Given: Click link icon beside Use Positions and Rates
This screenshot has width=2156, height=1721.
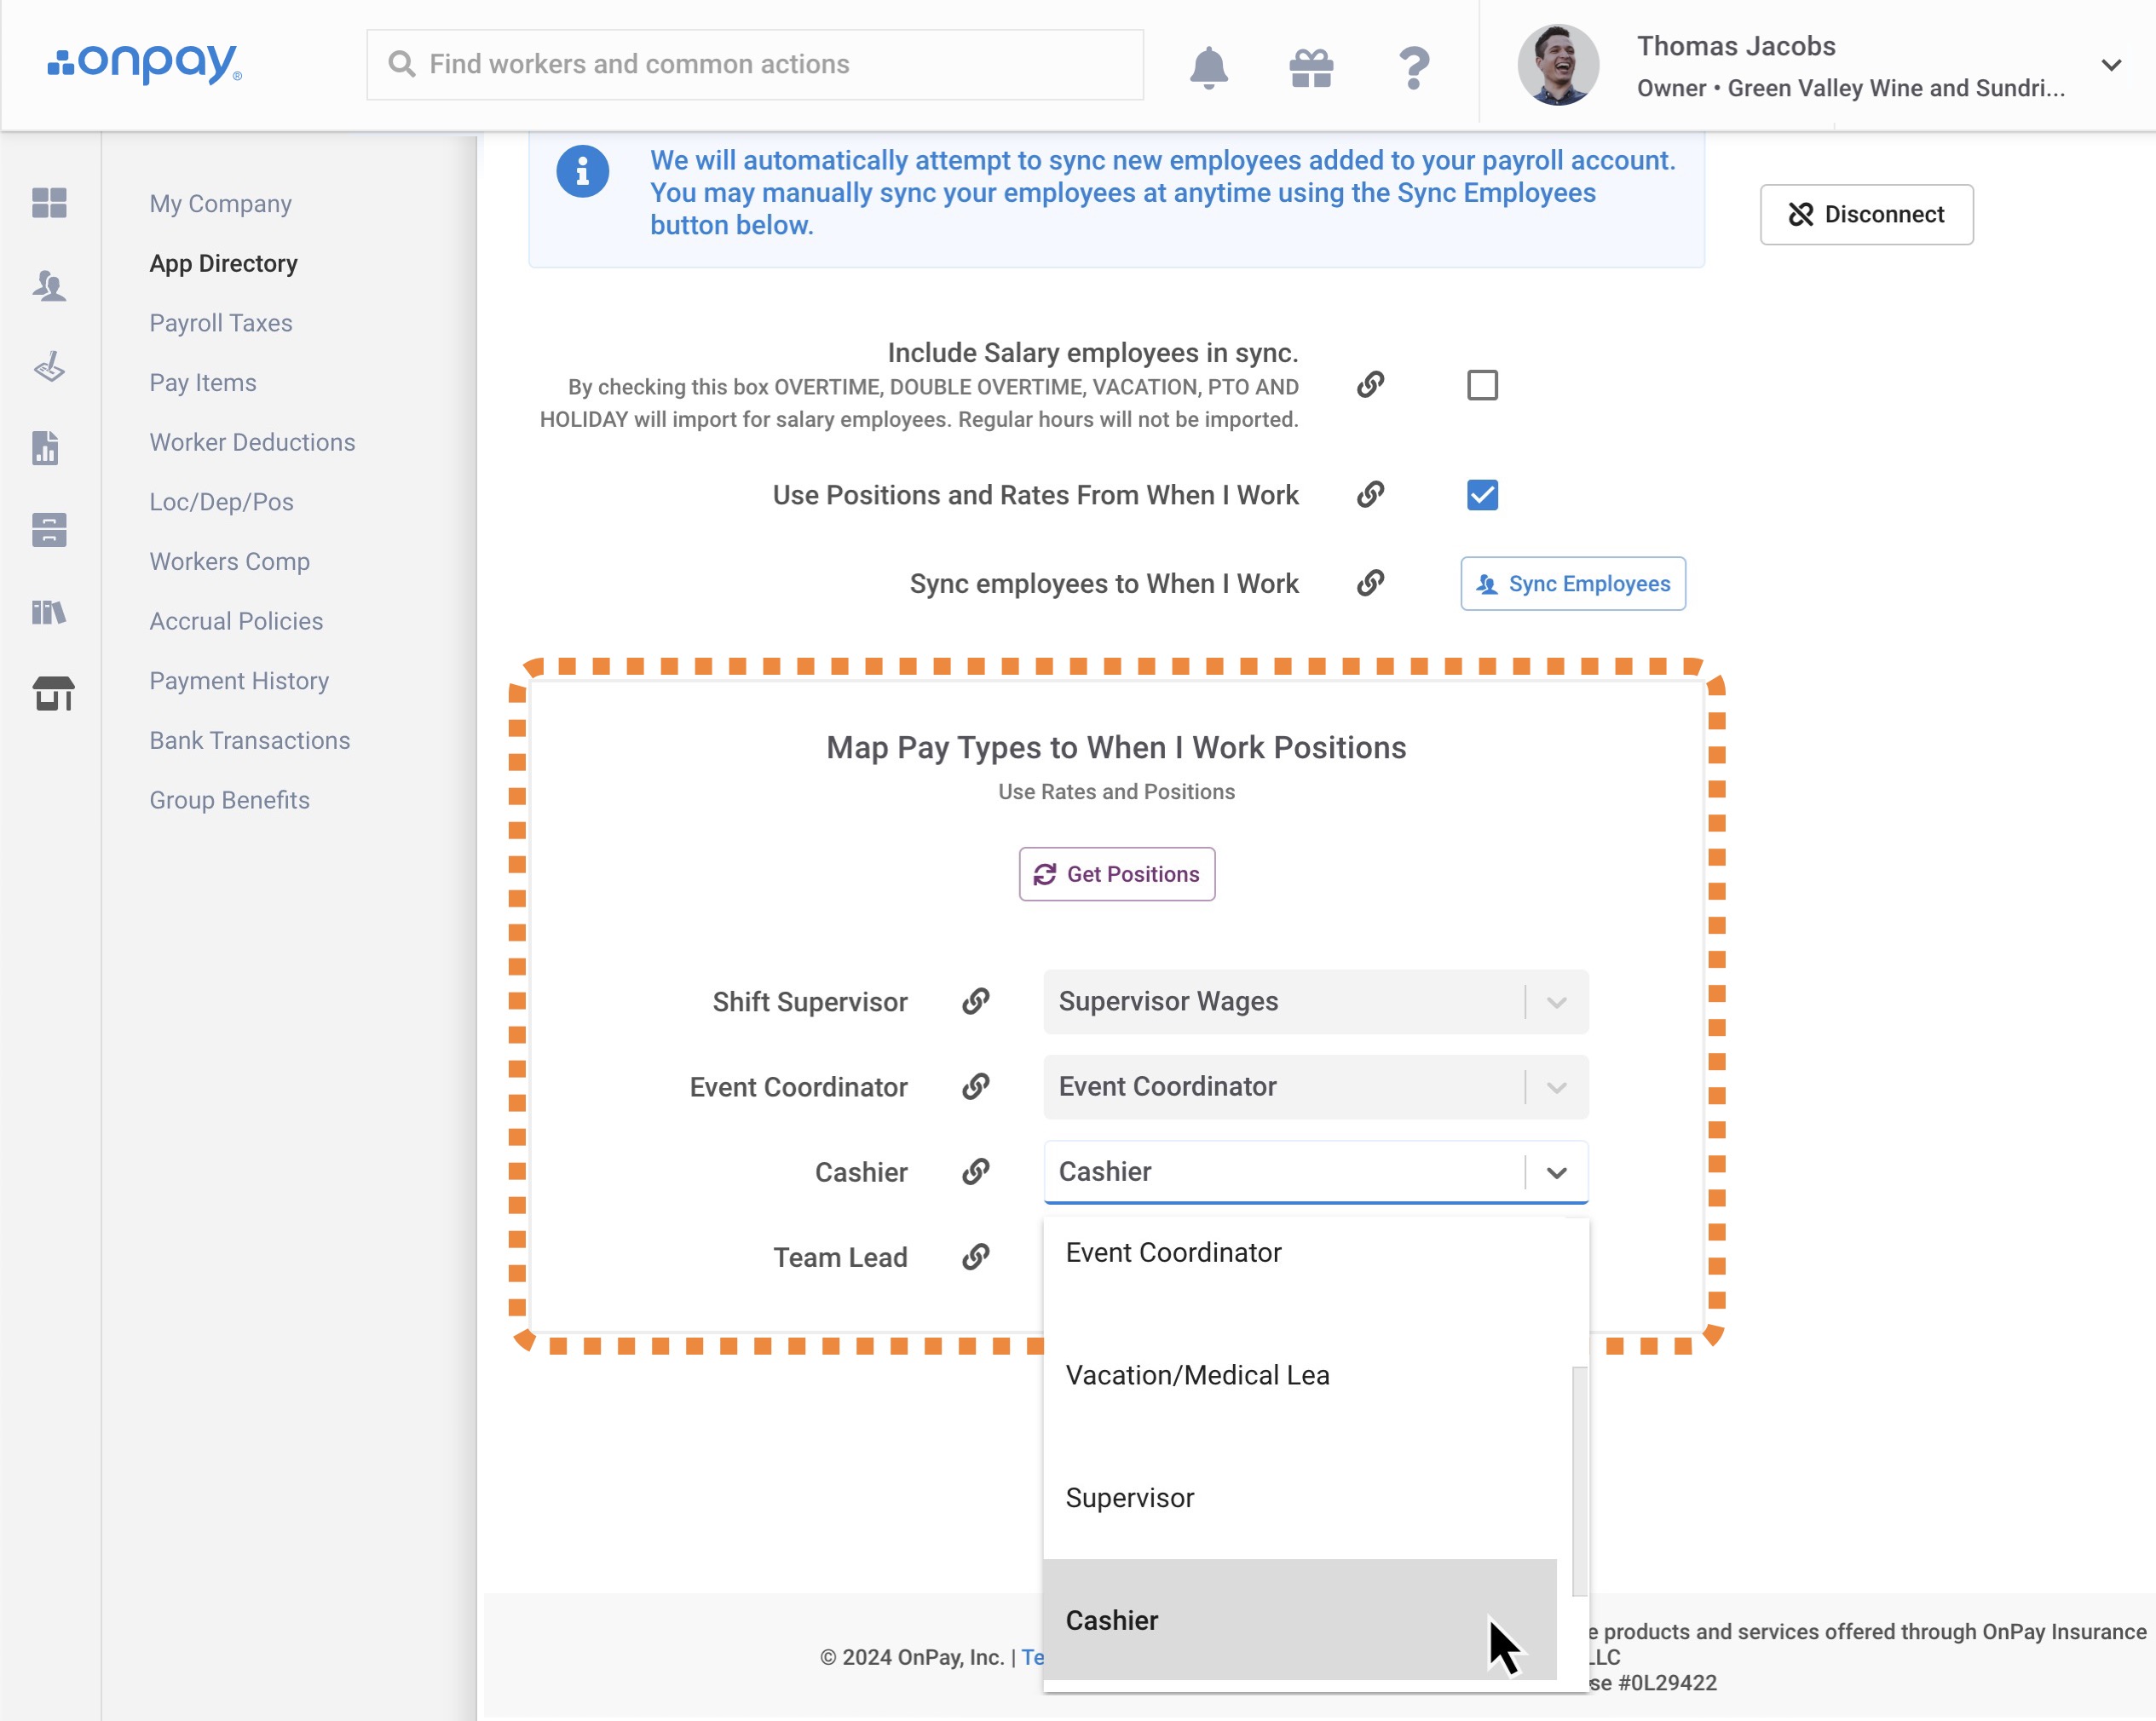Looking at the screenshot, I should coord(1370,495).
